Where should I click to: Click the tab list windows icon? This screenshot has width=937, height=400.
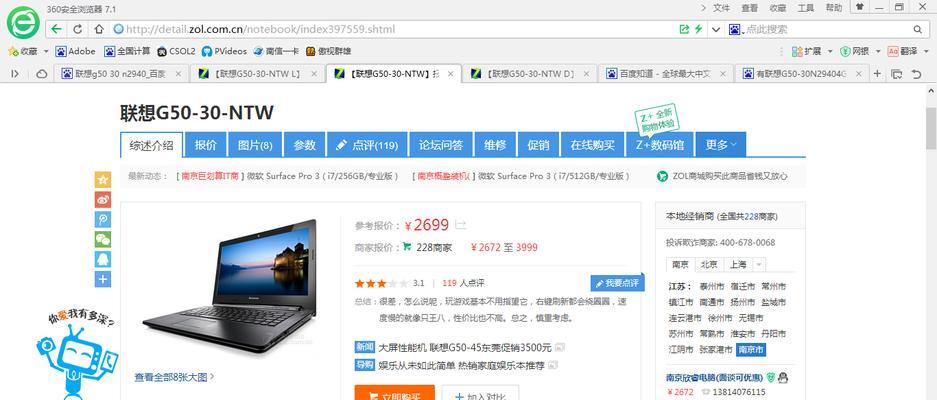click(x=896, y=74)
